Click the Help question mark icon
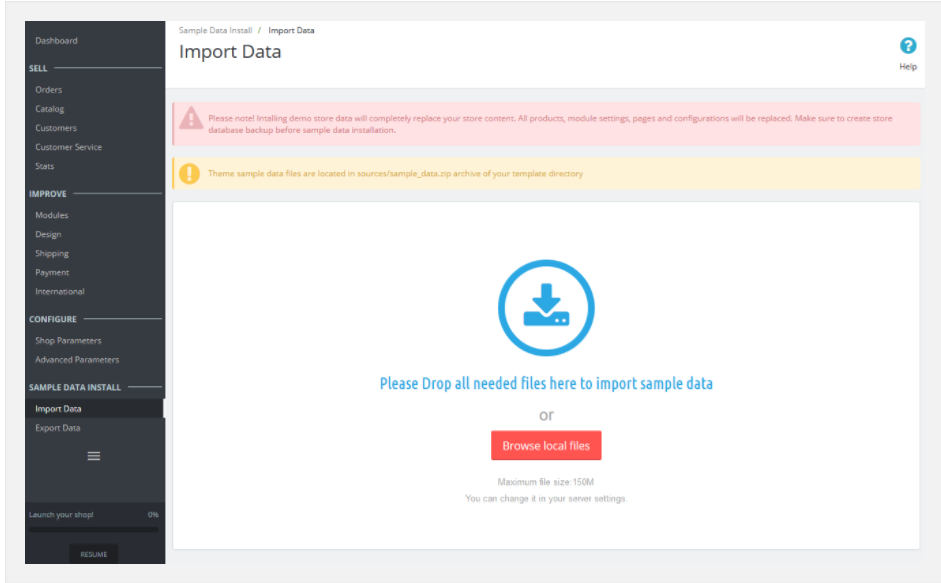 907,46
